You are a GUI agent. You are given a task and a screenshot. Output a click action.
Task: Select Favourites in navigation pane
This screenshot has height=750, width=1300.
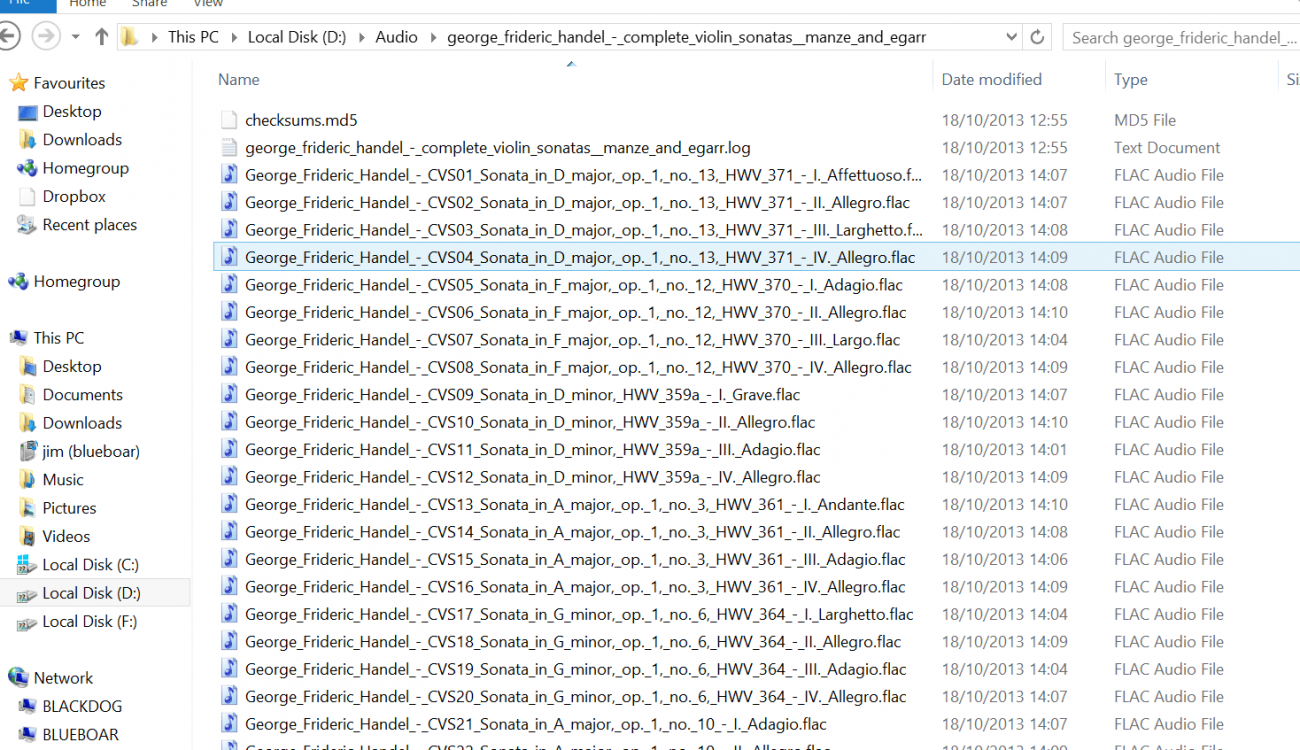tap(69, 83)
